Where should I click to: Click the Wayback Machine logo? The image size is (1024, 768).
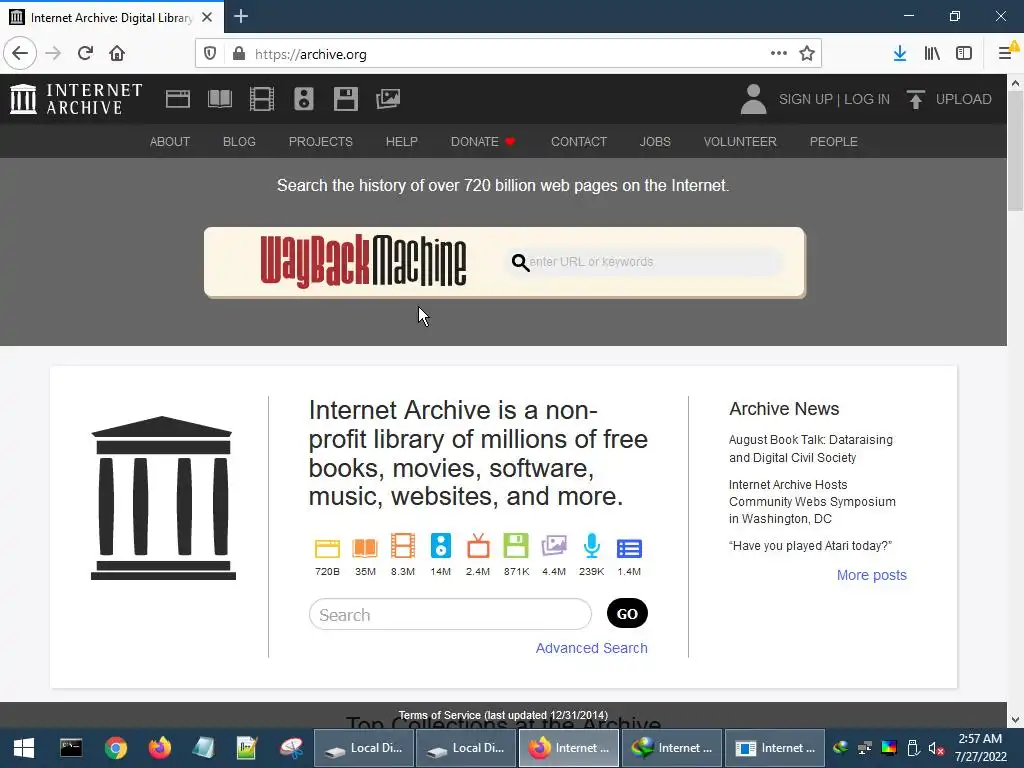363,261
